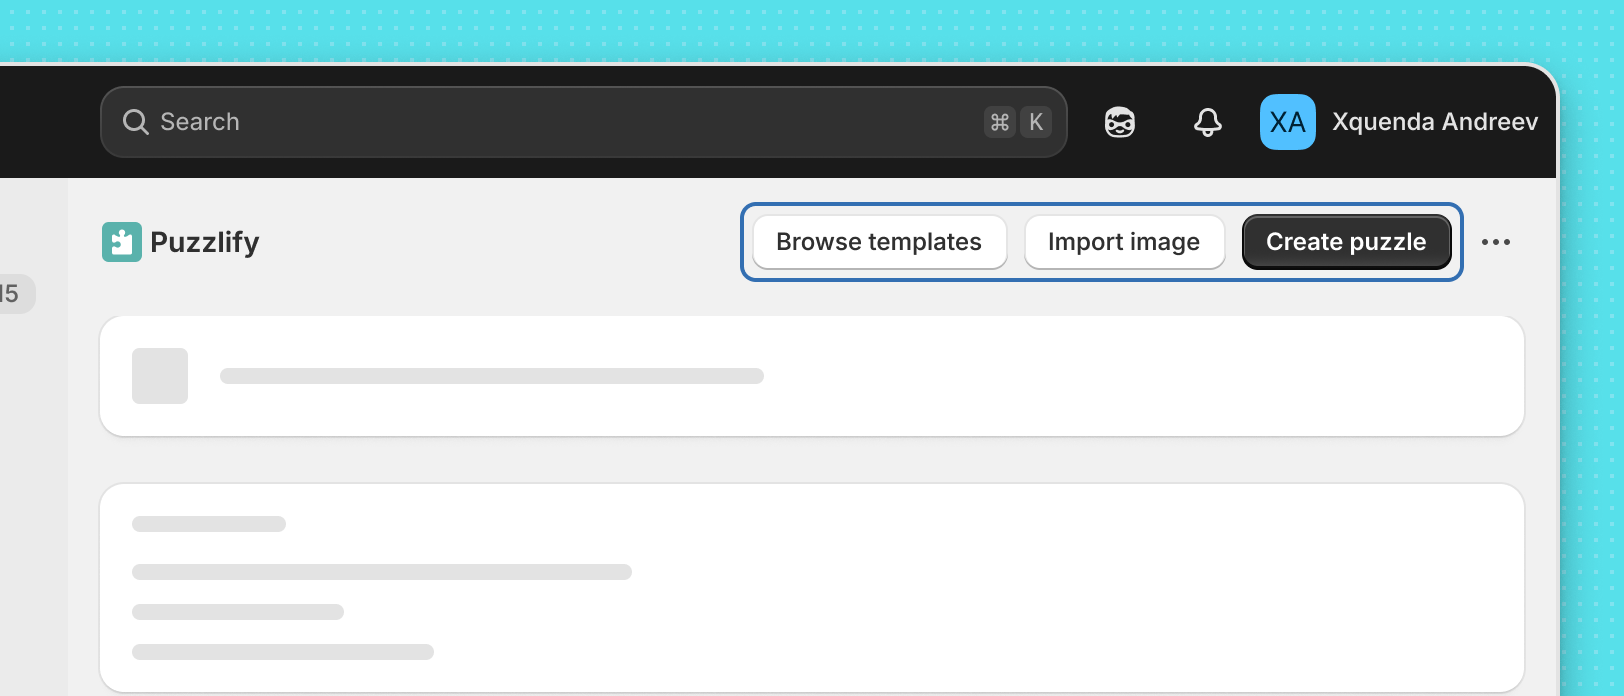
Task: Click the XA profile avatar
Action: coord(1288,122)
